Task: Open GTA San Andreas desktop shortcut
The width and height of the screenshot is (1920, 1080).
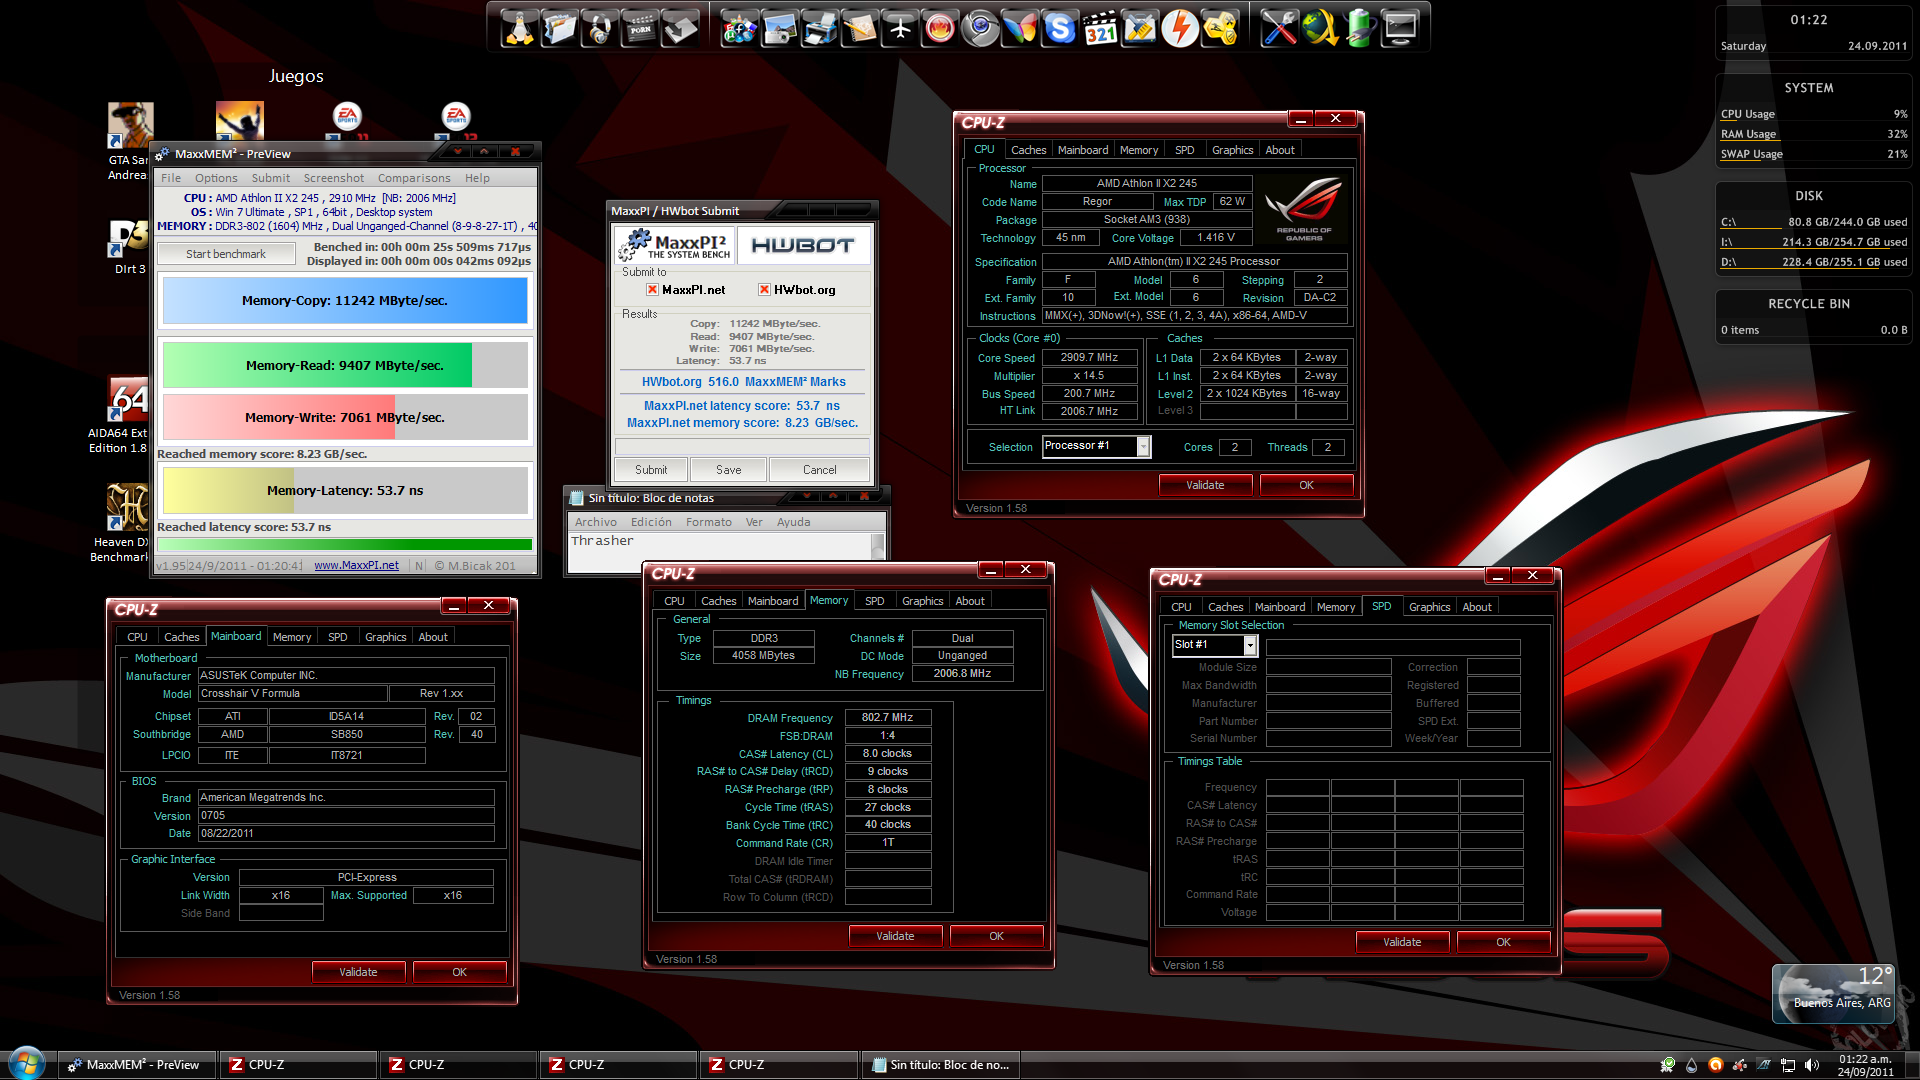Action: pos(129,140)
